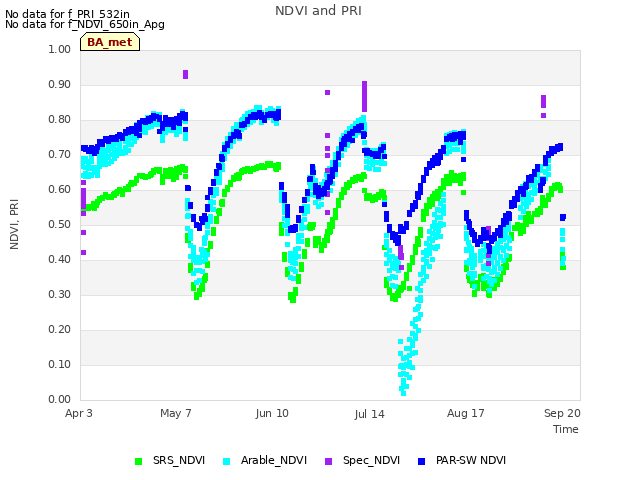Click the purple Spec_NDVI legend swatch

coord(329,461)
